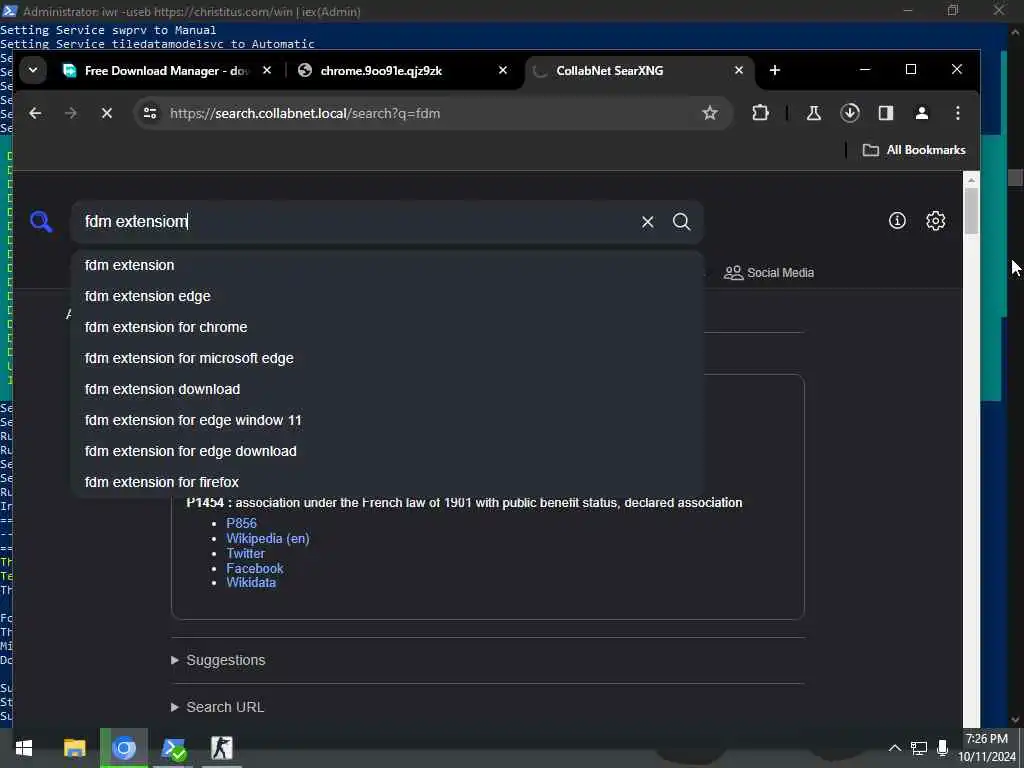Open the P856 link

point(242,523)
